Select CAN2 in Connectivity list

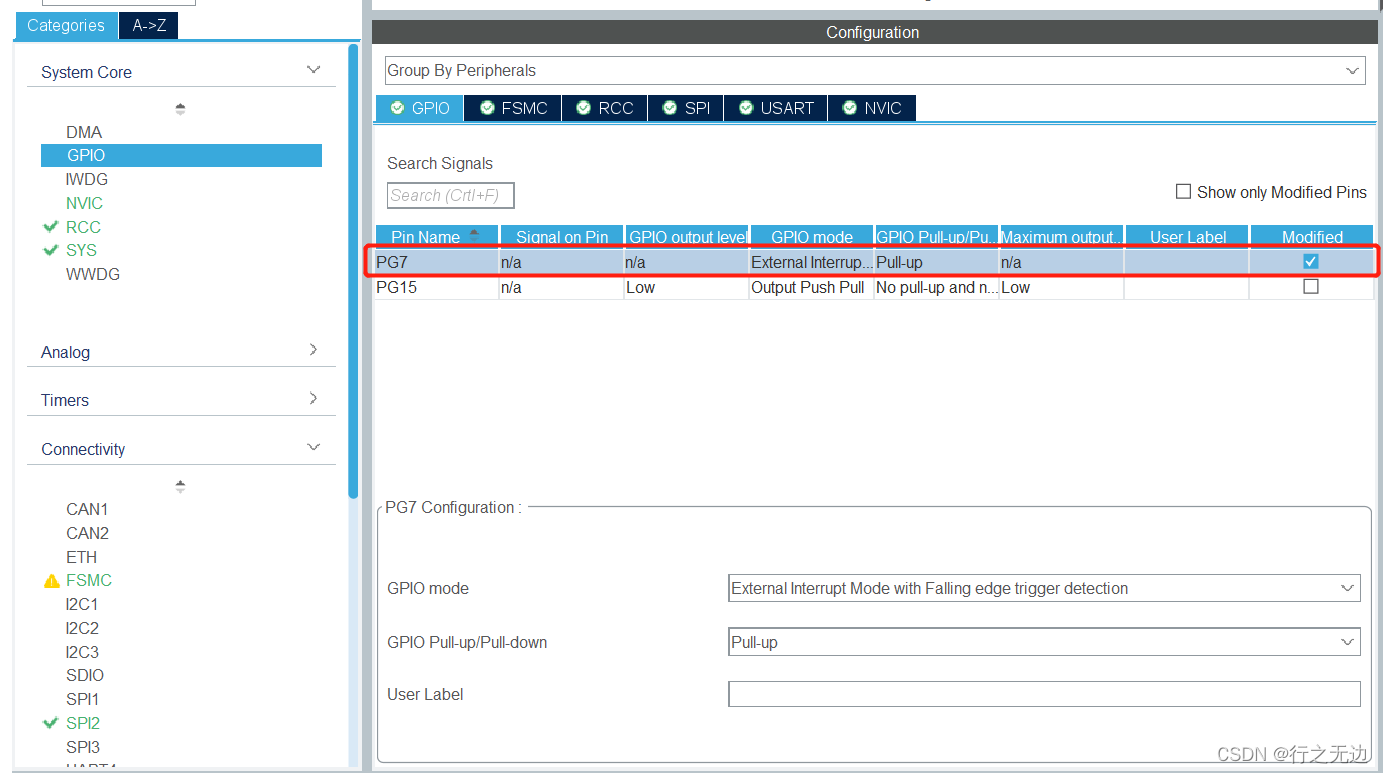pyautogui.click(x=87, y=533)
